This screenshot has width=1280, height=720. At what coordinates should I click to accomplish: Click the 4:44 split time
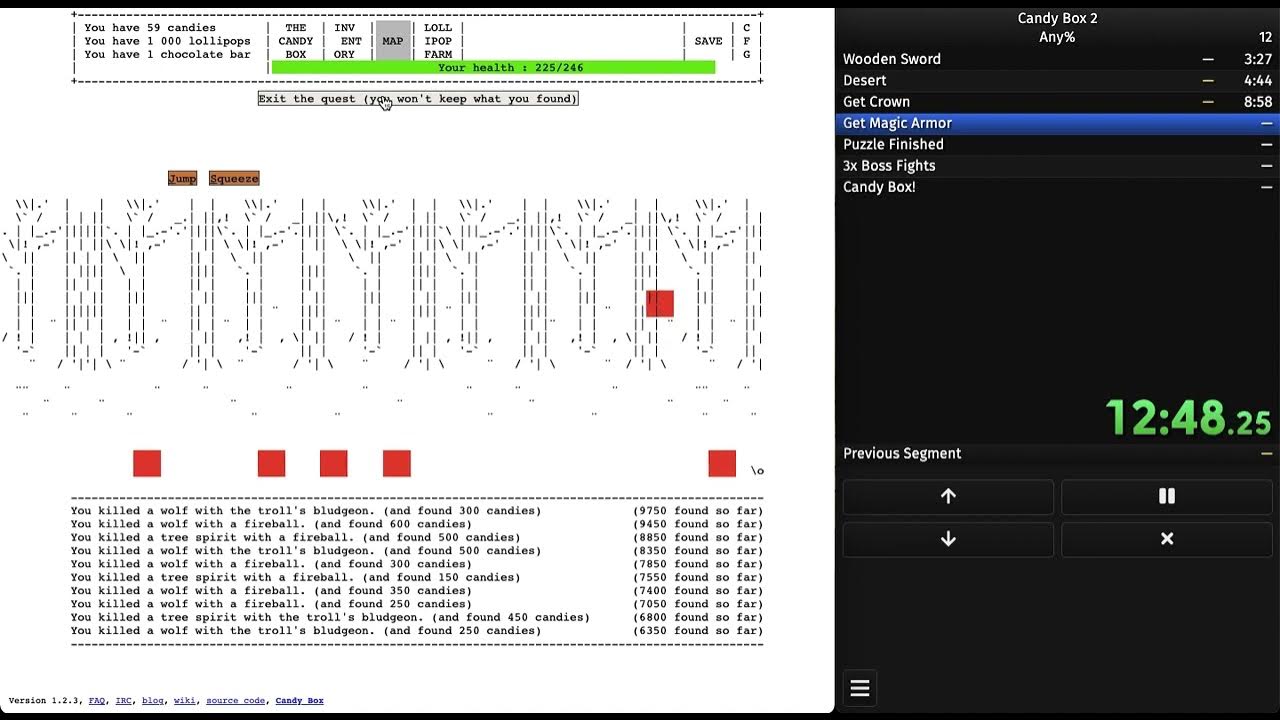tap(1258, 80)
